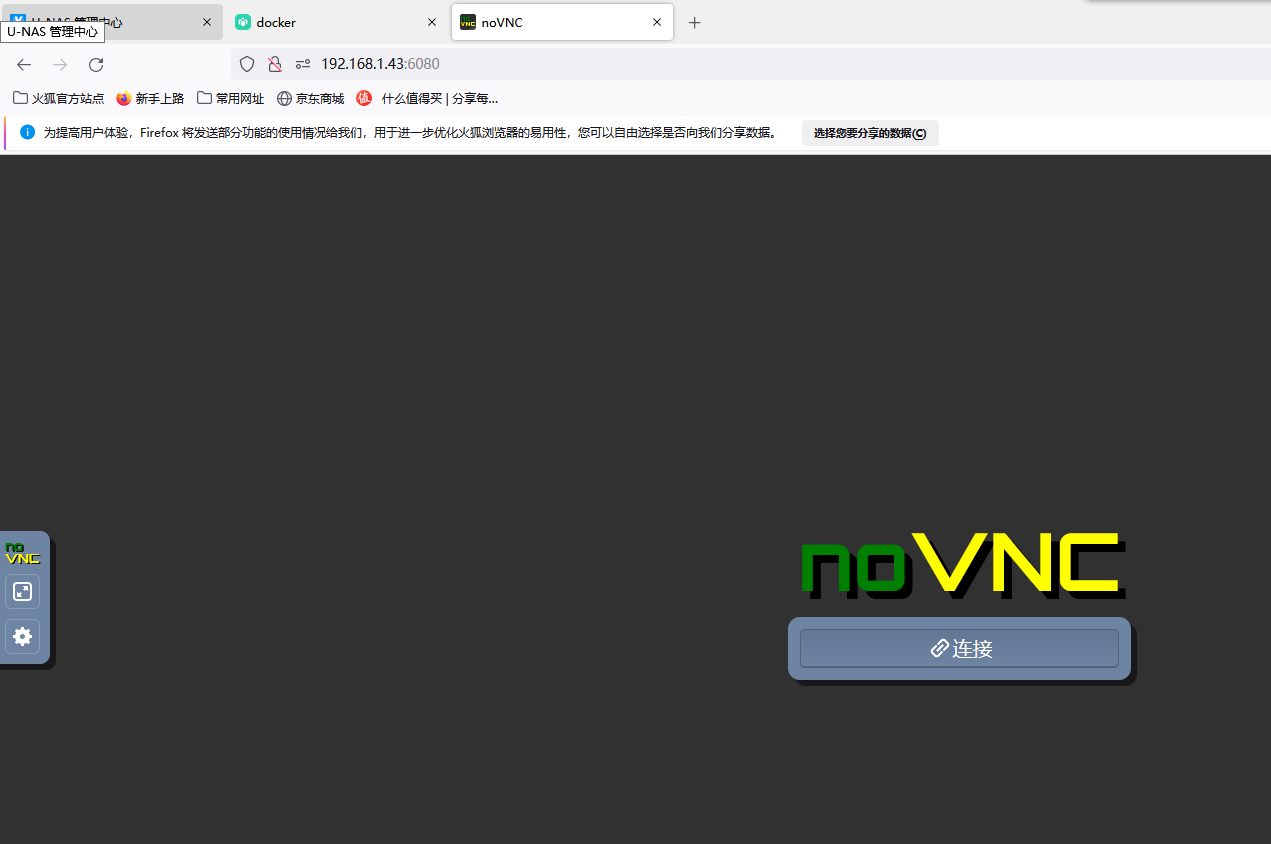Go back to the previous page

click(23, 64)
